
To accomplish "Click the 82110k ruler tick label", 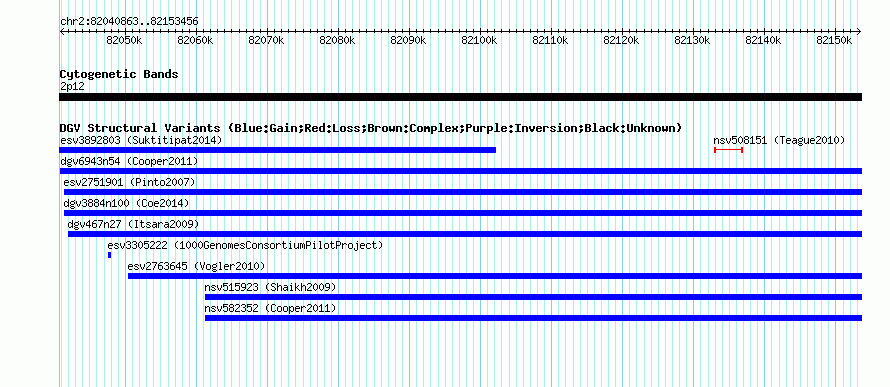I will [x=550, y=40].
